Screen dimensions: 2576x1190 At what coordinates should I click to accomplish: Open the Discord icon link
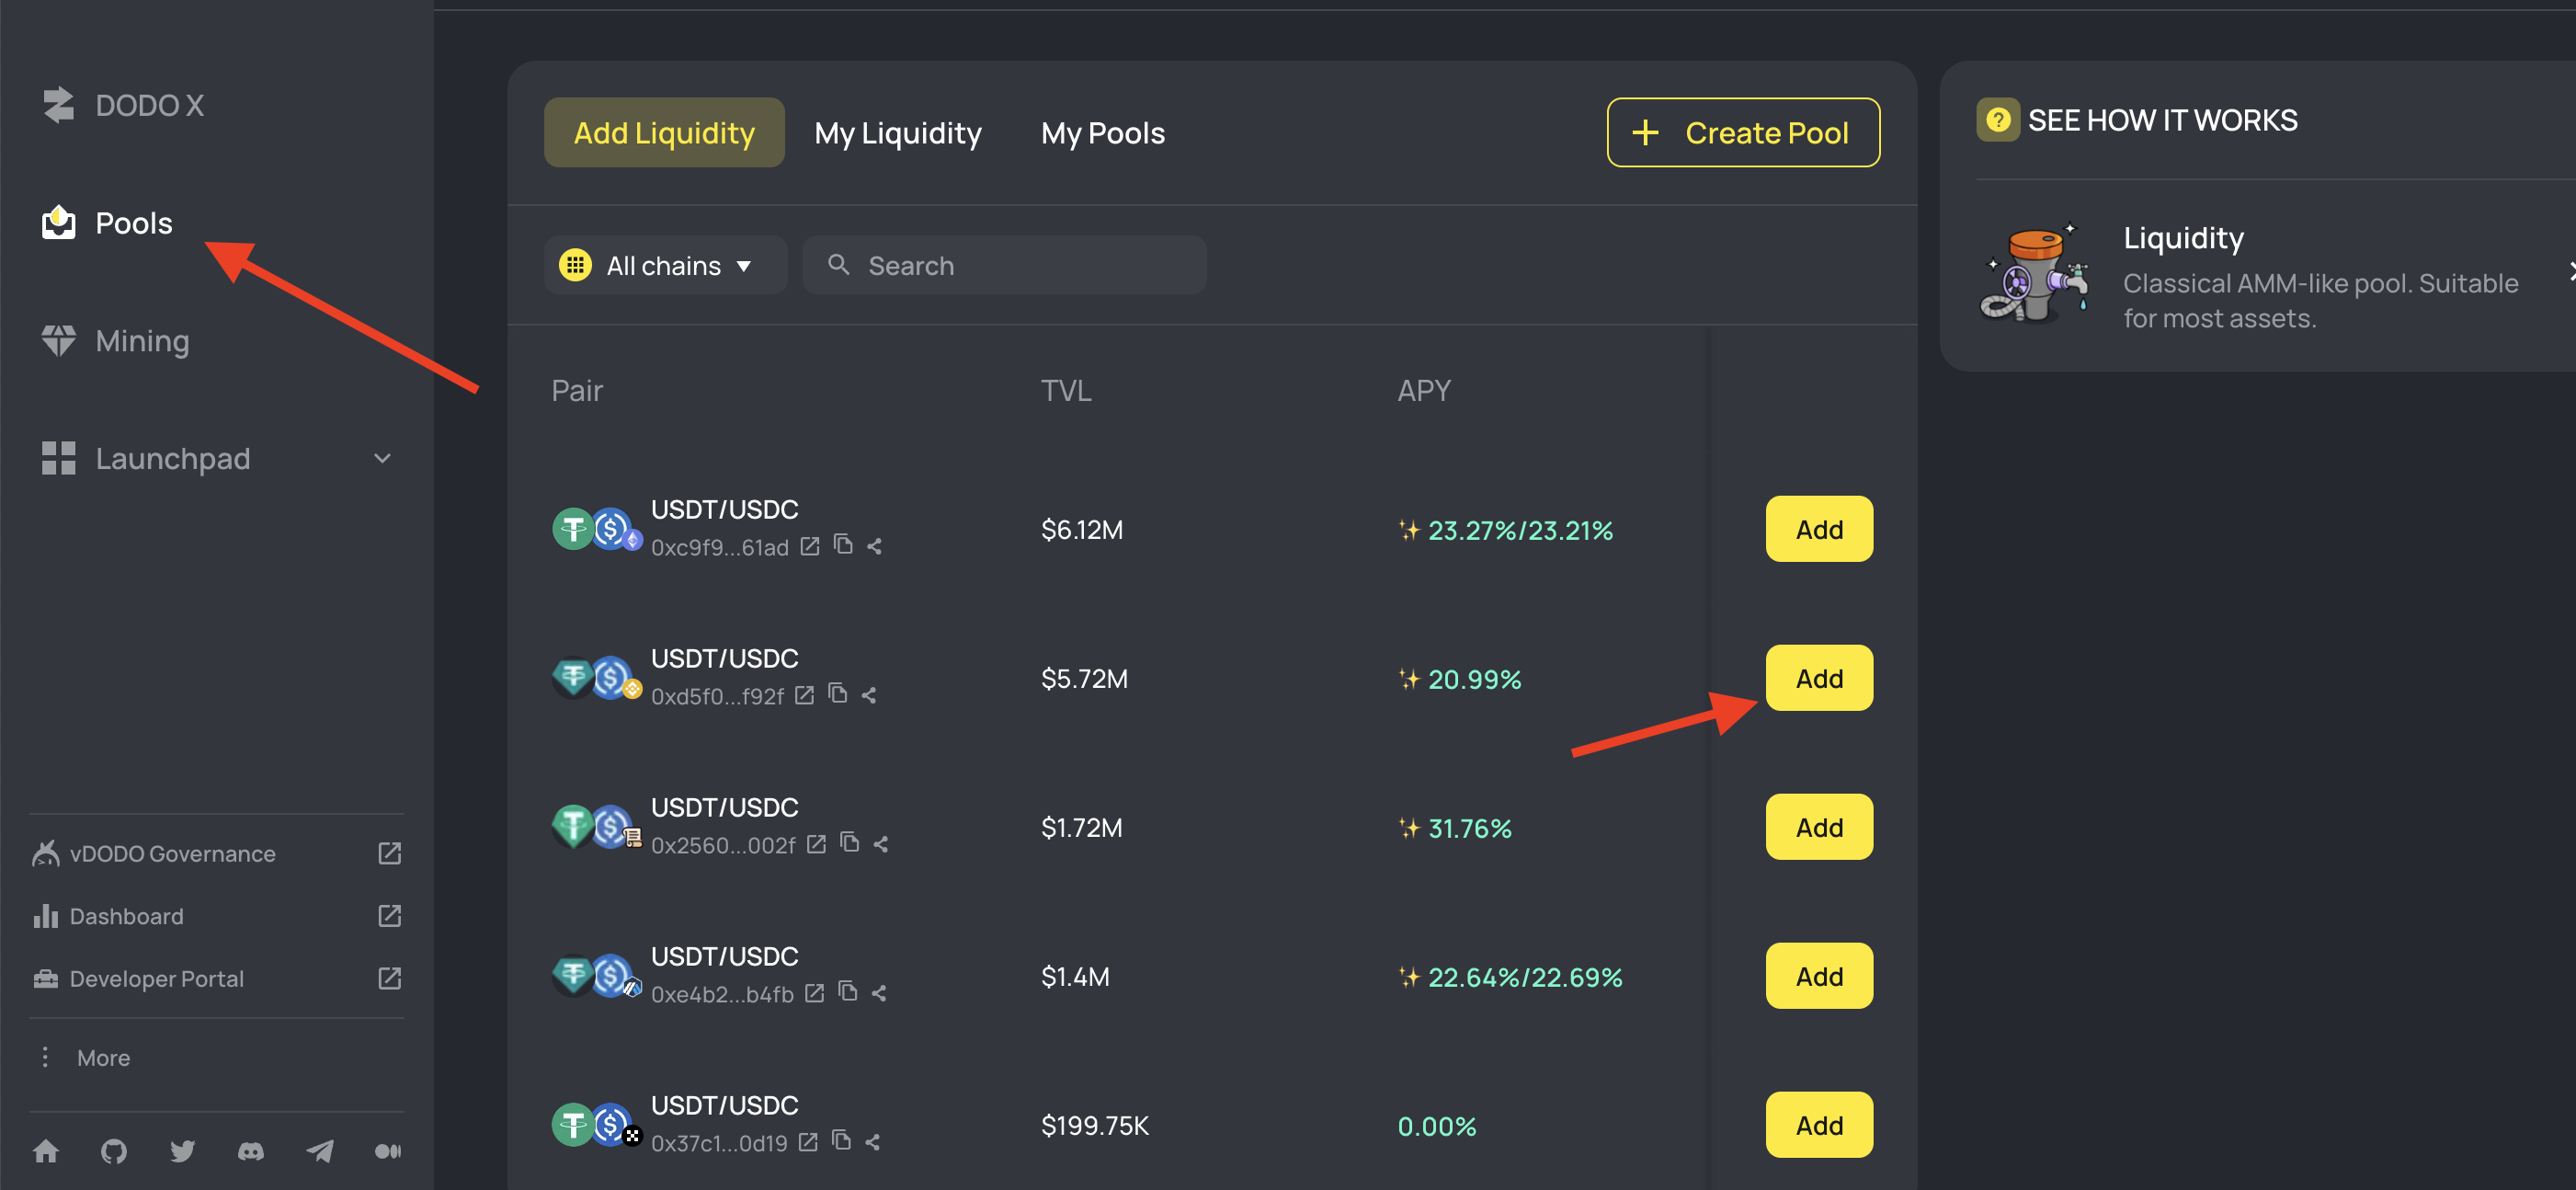(x=251, y=1151)
